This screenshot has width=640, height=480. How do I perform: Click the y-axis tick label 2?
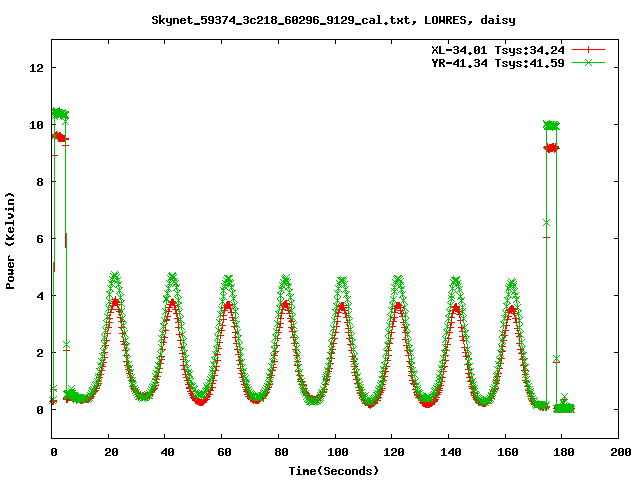40,353
